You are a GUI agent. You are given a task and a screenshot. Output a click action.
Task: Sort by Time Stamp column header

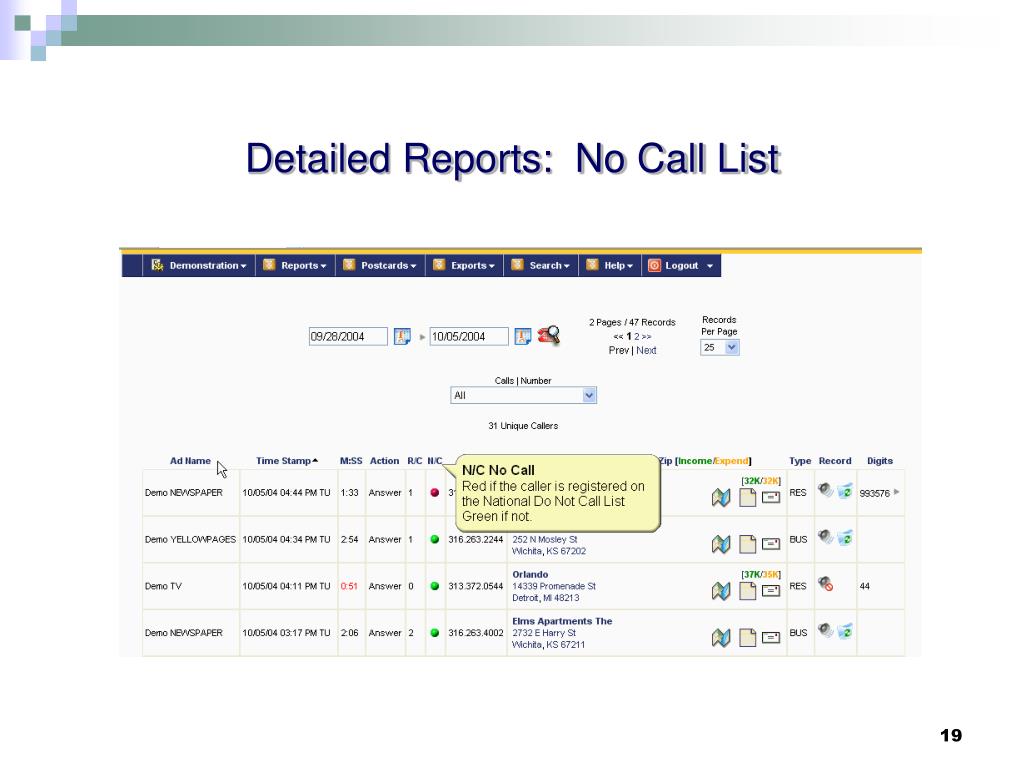tap(287, 460)
